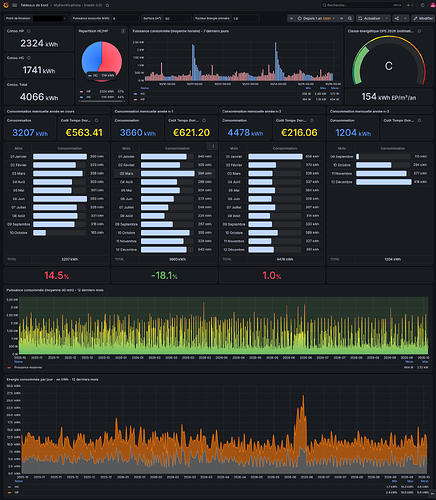Image resolution: width=436 pixels, height=500 pixels.
Task: Click the 03 Mars row in n-1 table
Action: tap(164, 173)
